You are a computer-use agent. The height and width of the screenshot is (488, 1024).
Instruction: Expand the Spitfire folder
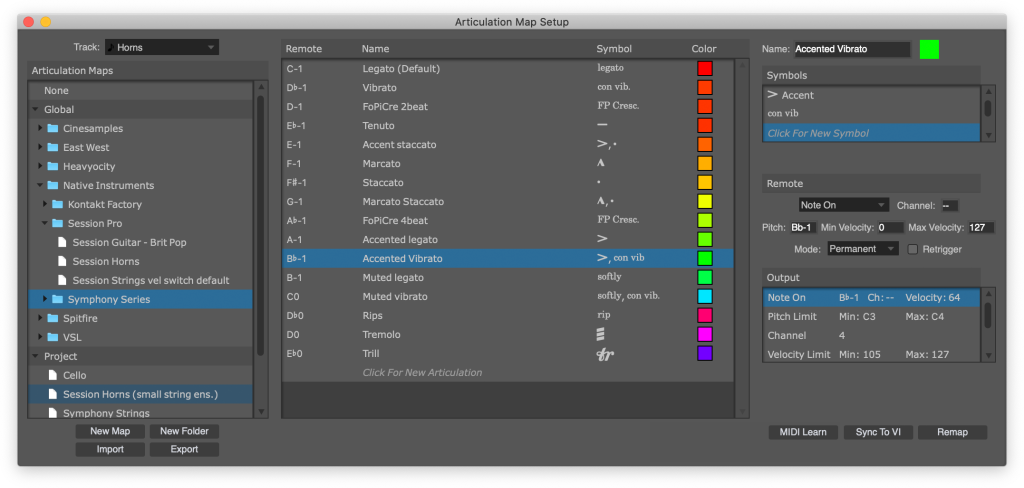[x=41, y=318]
